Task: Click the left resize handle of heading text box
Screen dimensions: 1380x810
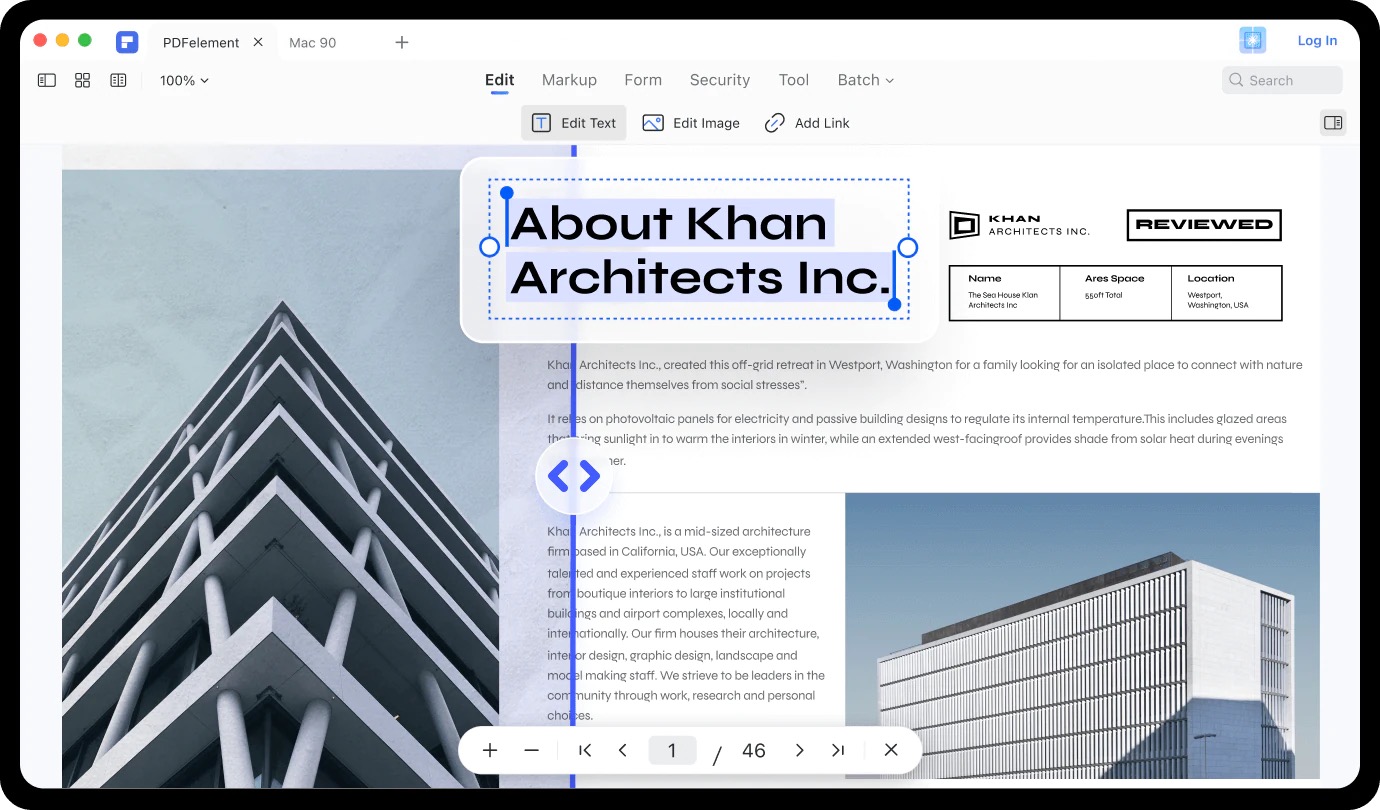Action: click(x=489, y=247)
